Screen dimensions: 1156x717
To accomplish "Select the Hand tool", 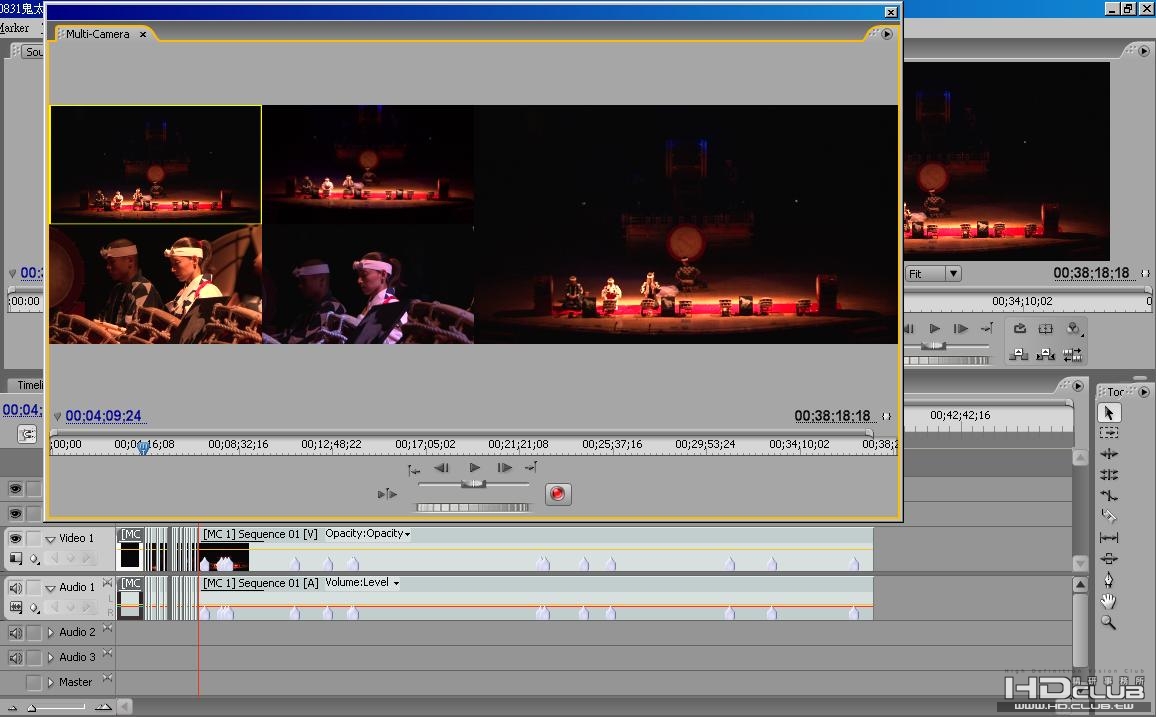I will [1109, 601].
